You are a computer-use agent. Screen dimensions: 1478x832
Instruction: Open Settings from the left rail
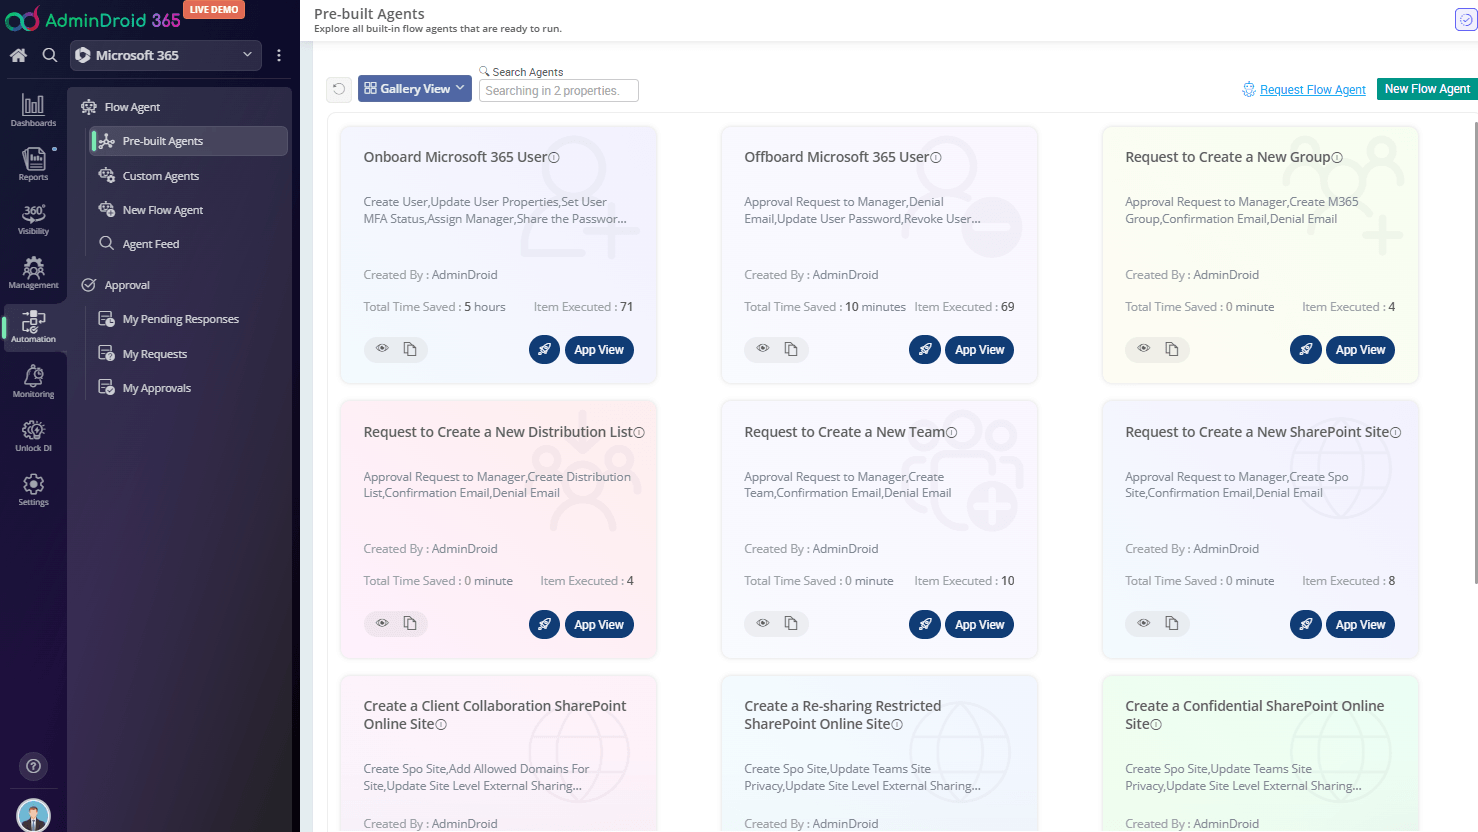(x=33, y=489)
